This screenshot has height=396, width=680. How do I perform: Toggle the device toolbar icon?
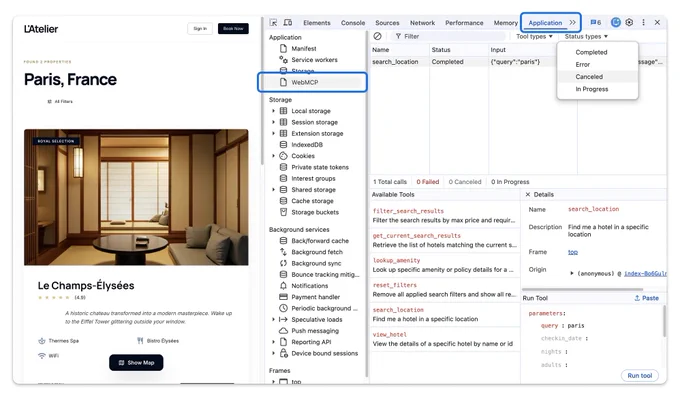[x=288, y=23]
